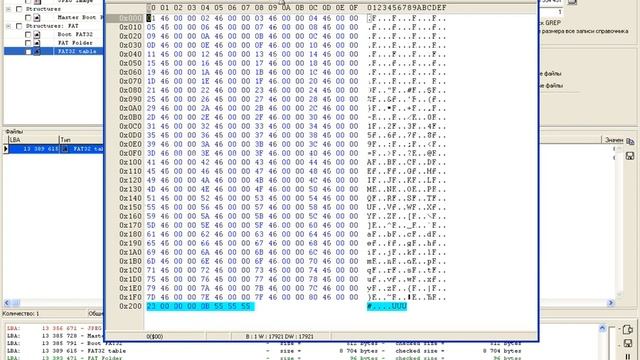Tick the Master Boot record checkbox
The width and height of the screenshot is (640, 360).
pos(28,18)
